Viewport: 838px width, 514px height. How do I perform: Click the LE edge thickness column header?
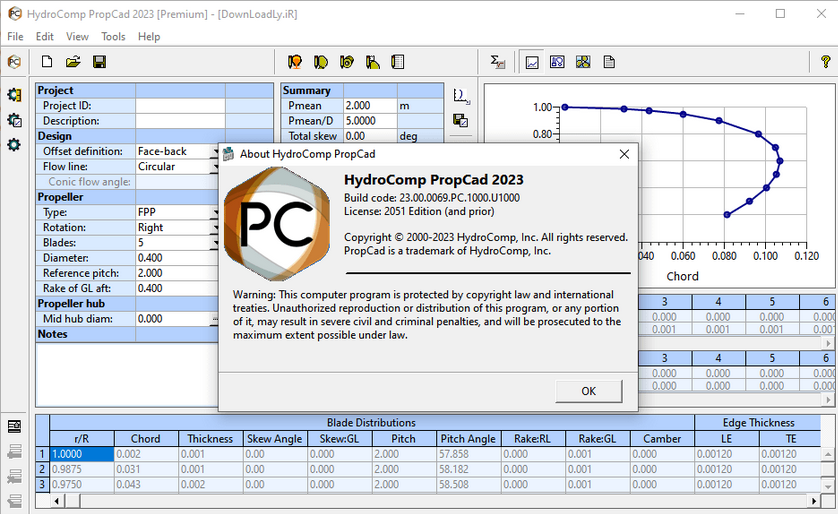point(726,439)
